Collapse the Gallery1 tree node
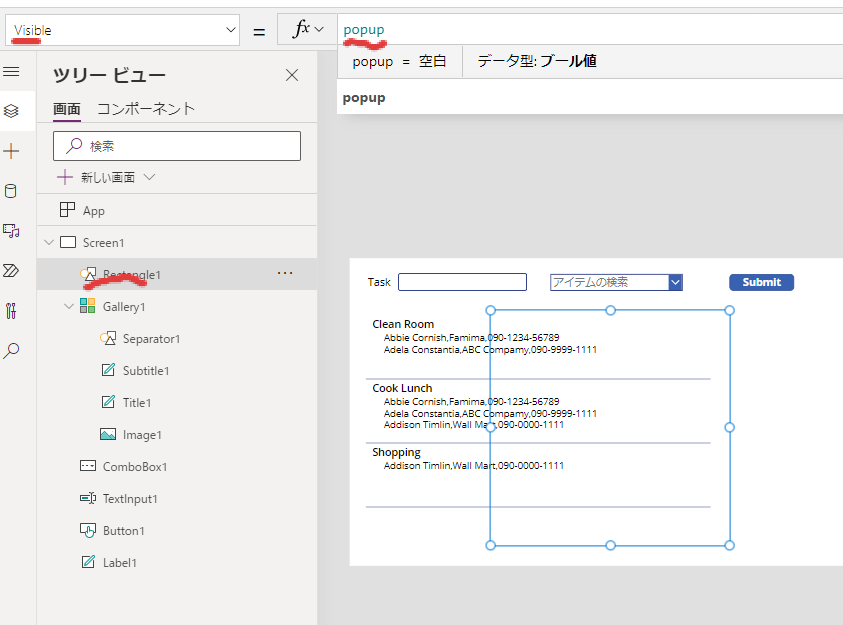843x625 pixels. pos(68,307)
